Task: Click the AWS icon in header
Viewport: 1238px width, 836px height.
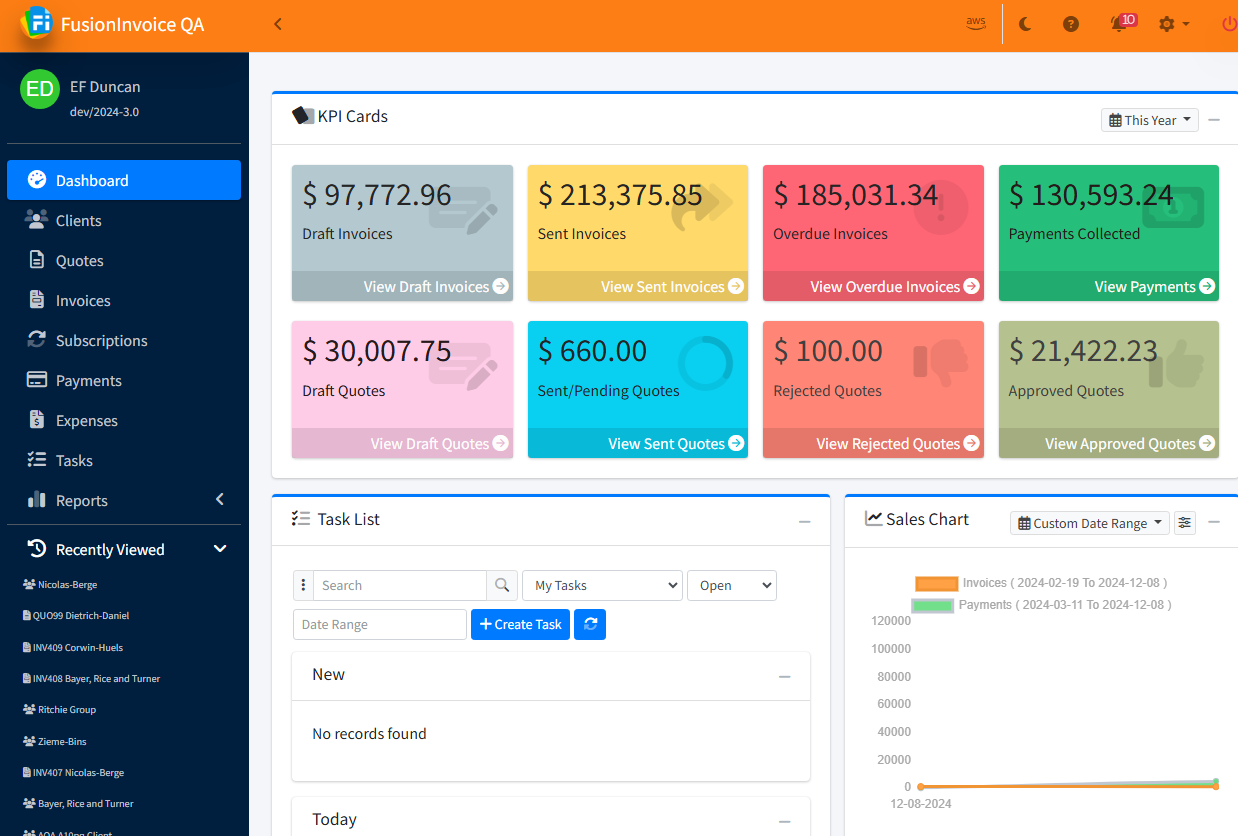Action: click(x=976, y=24)
